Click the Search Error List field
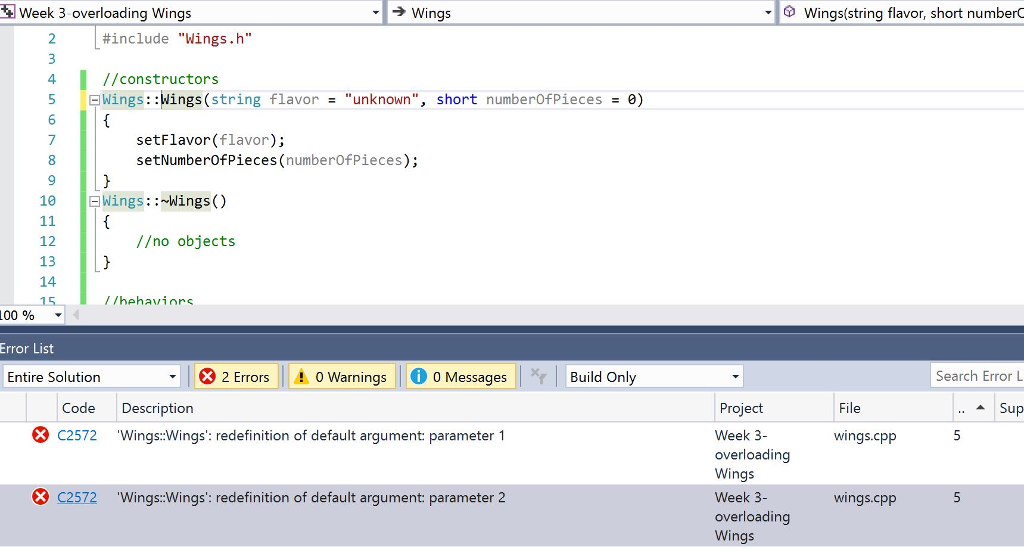1024x553 pixels. [x=978, y=376]
